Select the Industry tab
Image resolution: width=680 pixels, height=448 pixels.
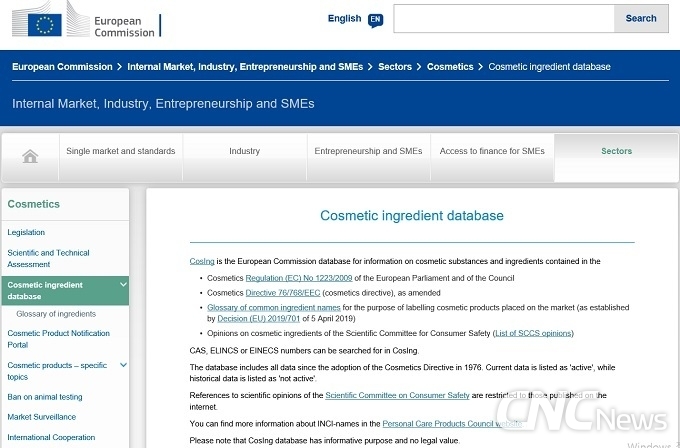[x=245, y=157]
